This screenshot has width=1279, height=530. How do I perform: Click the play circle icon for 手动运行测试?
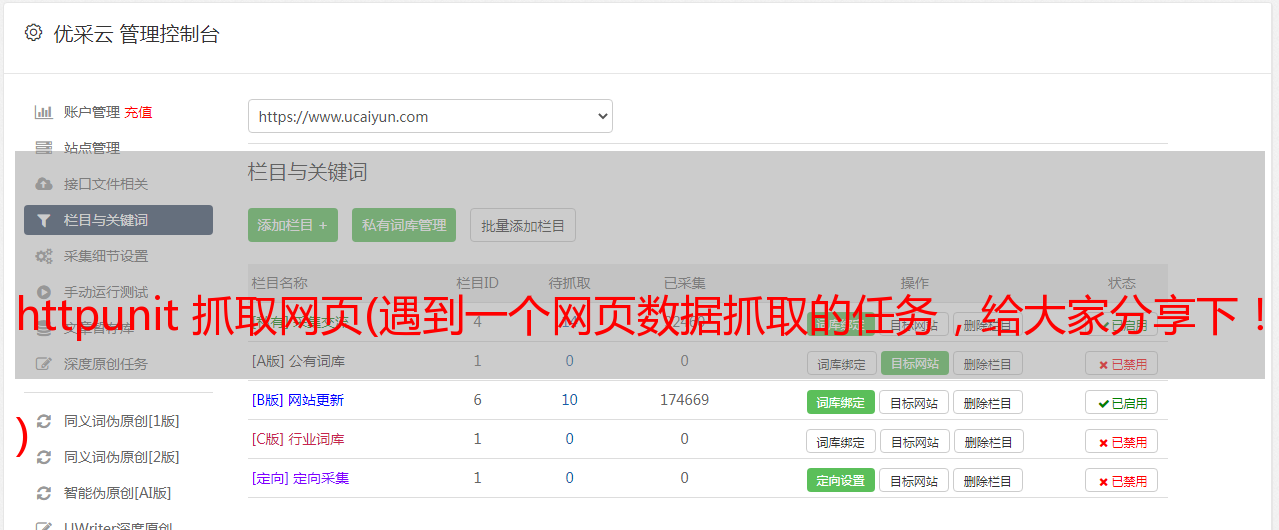pyautogui.click(x=43, y=292)
